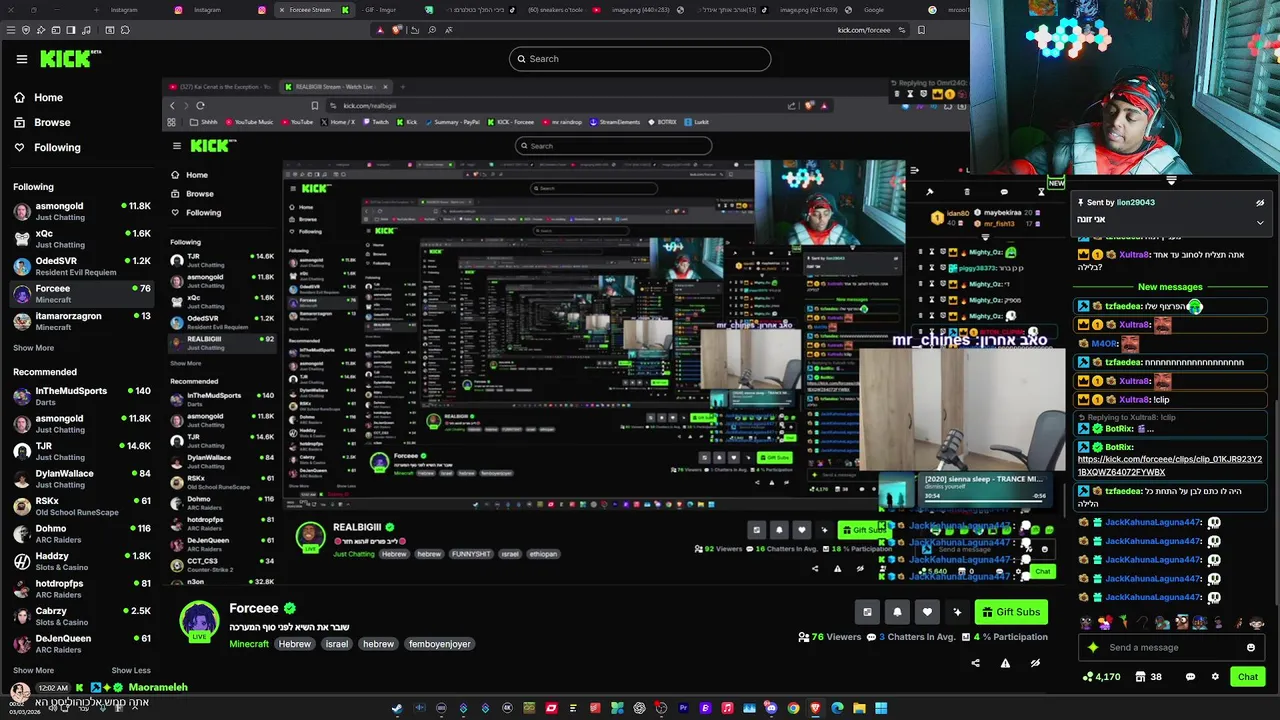
Task: Open OdedSVR Resident Evil Requiem channel
Action: 80,266
